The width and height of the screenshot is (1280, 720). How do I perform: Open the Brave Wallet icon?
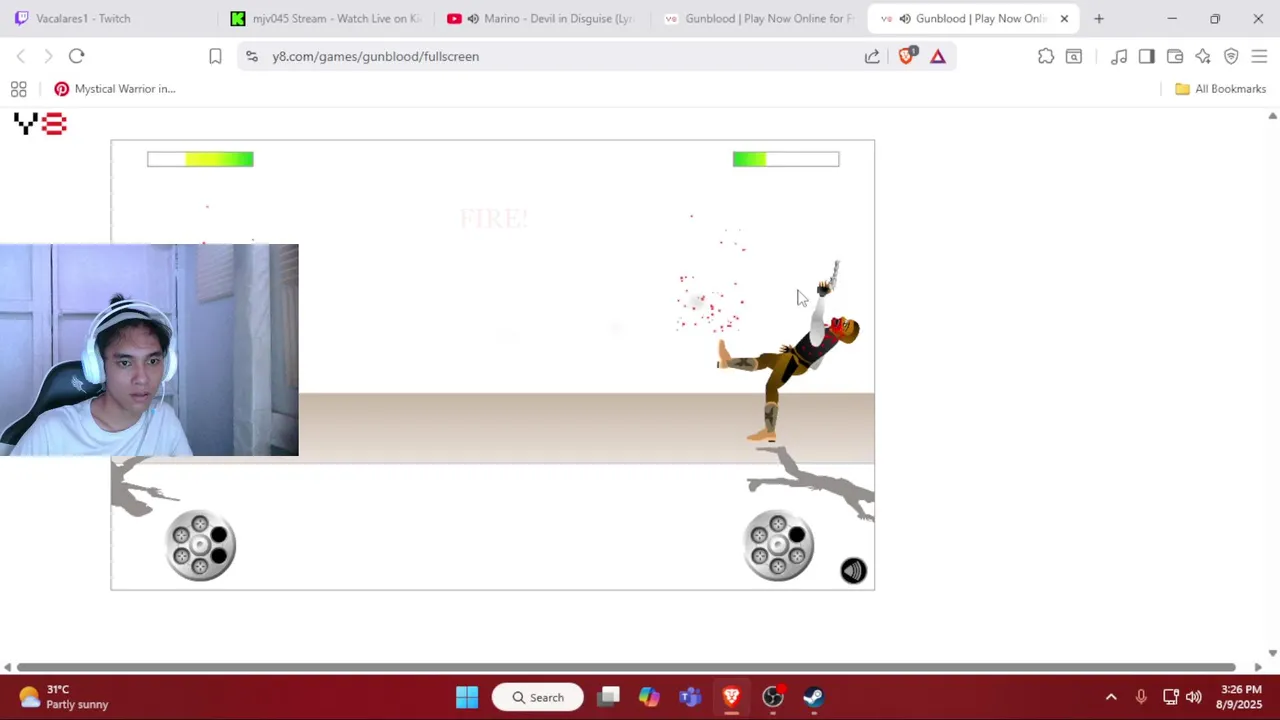point(1175,56)
